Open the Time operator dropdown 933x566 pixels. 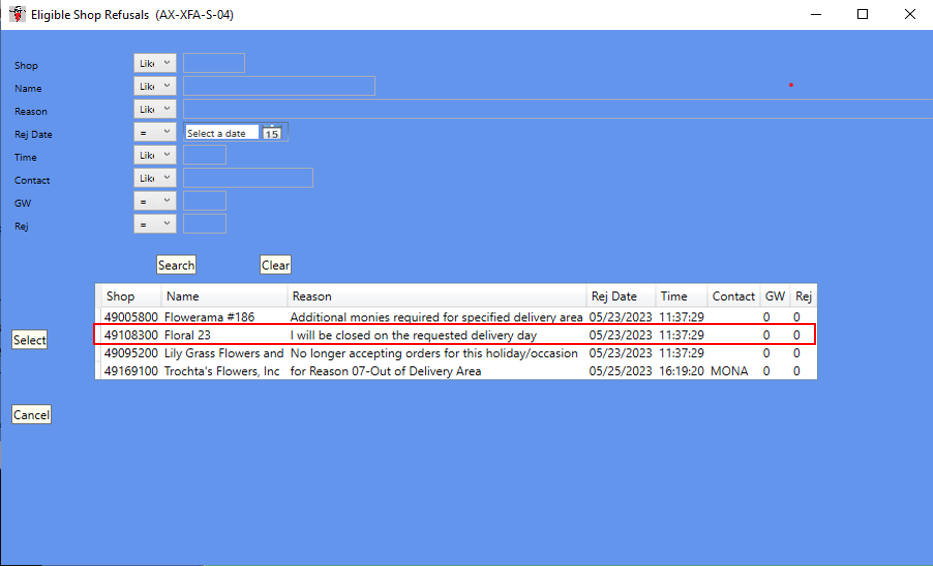[155, 155]
